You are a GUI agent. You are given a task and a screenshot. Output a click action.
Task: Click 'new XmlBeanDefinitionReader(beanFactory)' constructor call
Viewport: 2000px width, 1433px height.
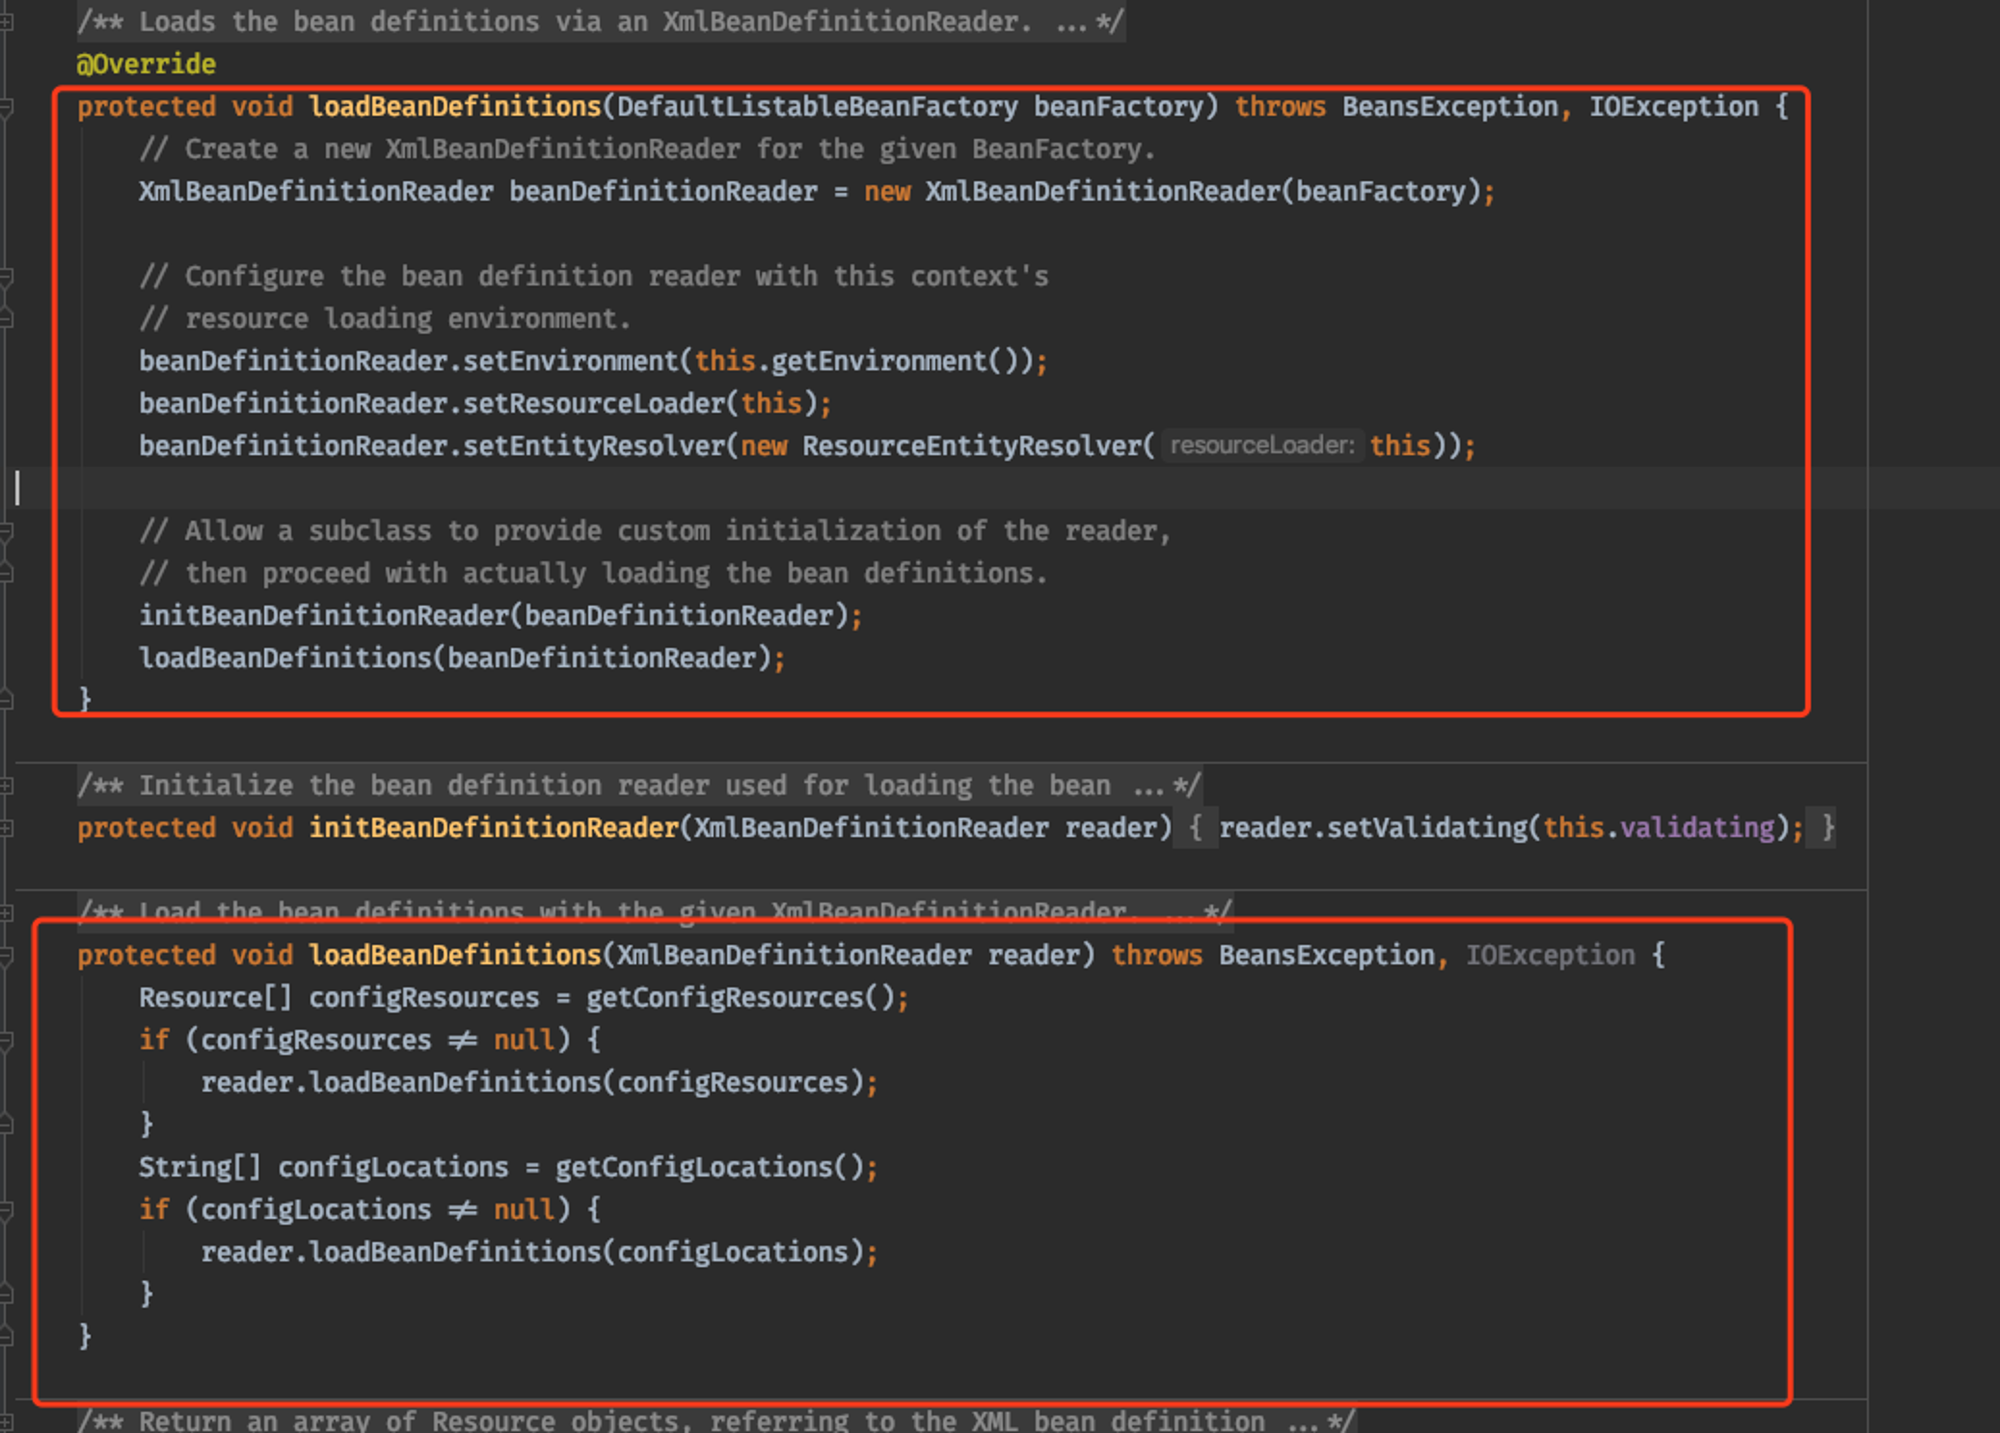point(1172,191)
